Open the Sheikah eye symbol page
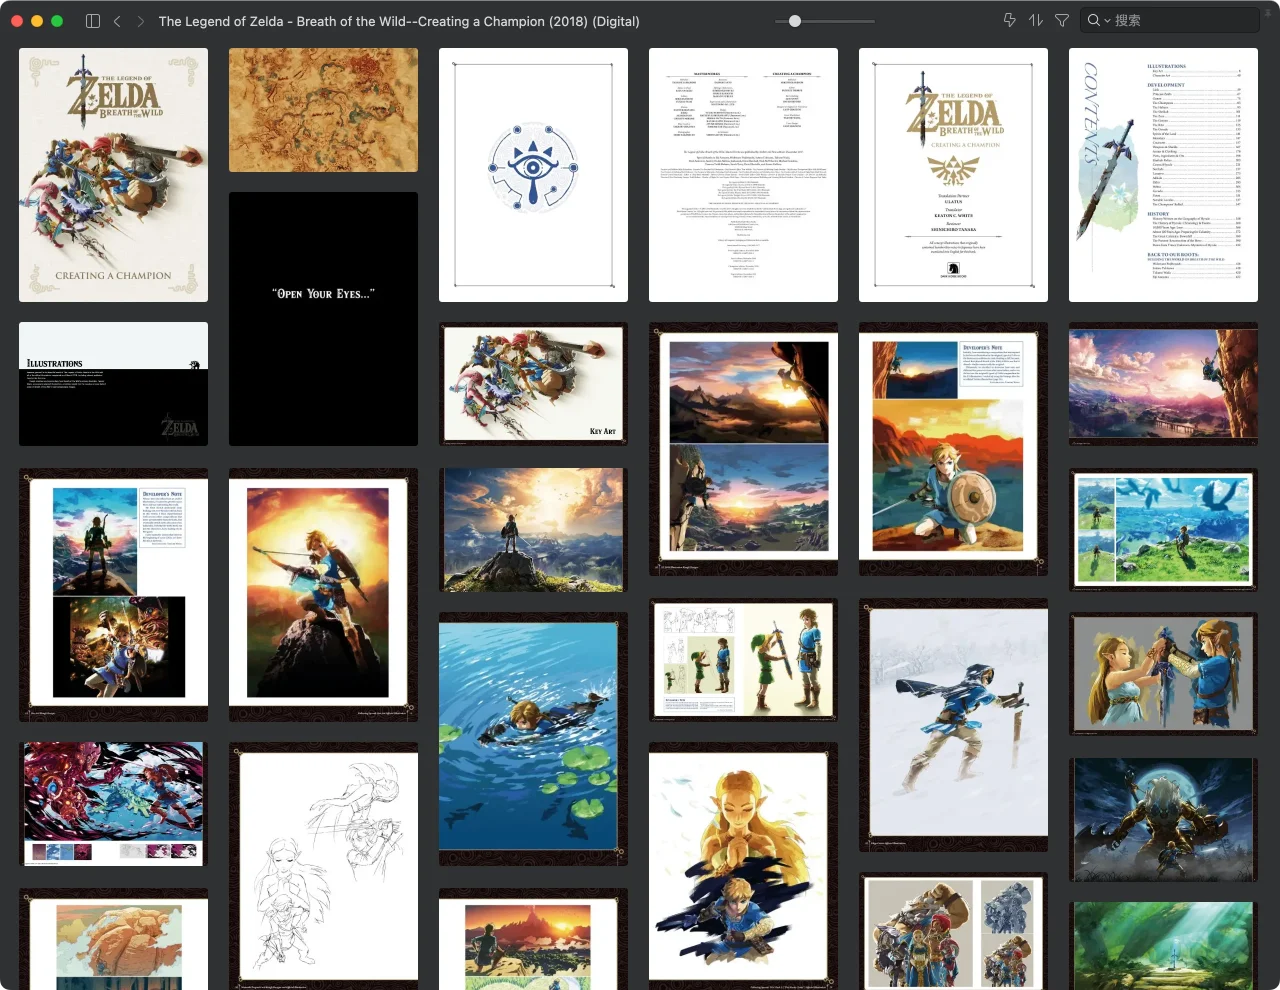Screen dimensions: 1280x990 pos(534,175)
